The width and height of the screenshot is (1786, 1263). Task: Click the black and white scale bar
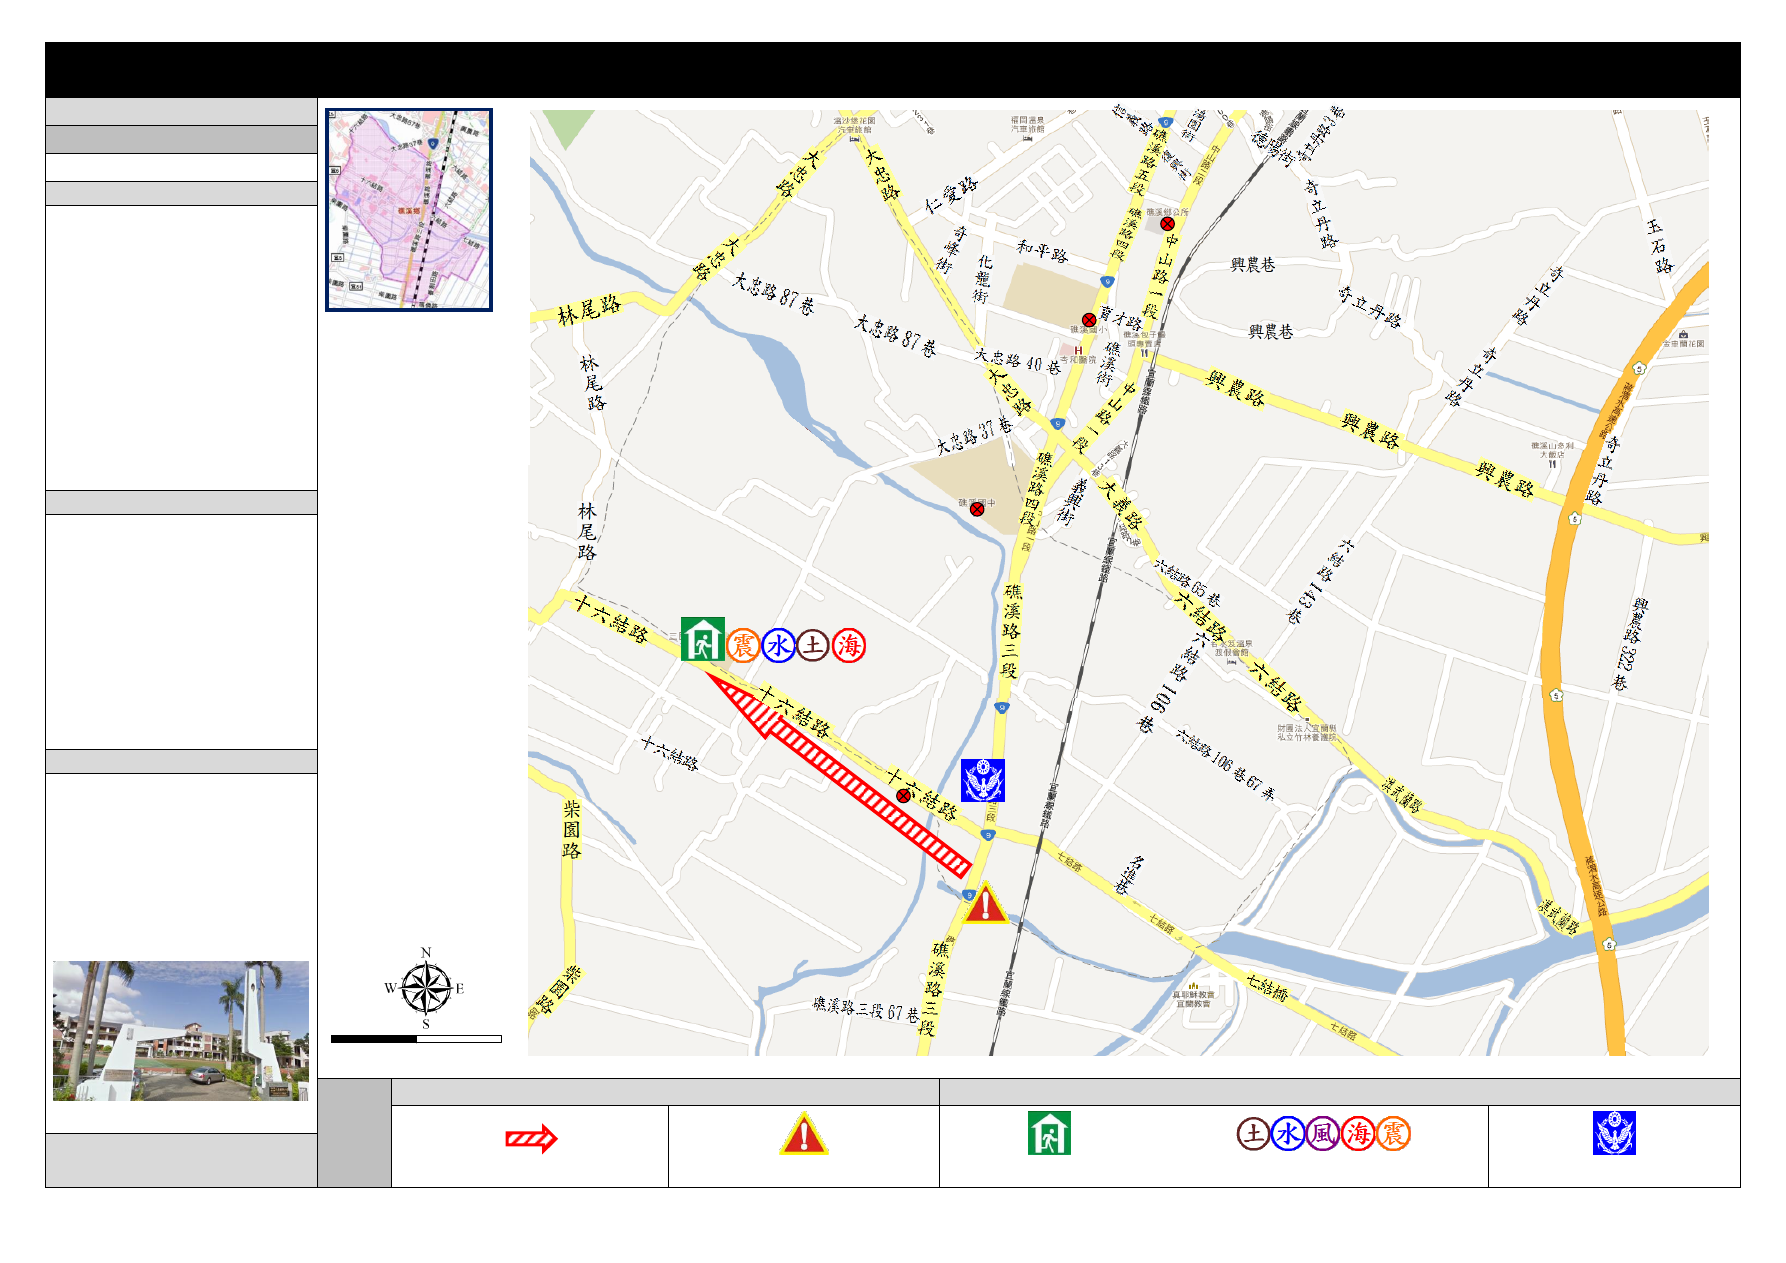pyautogui.click(x=416, y=1039)
